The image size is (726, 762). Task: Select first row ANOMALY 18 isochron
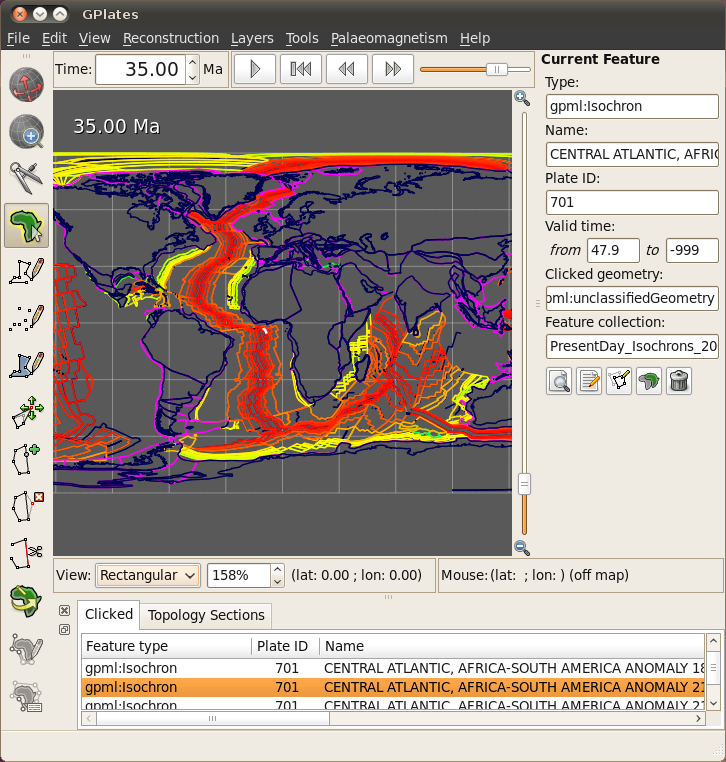393,668
